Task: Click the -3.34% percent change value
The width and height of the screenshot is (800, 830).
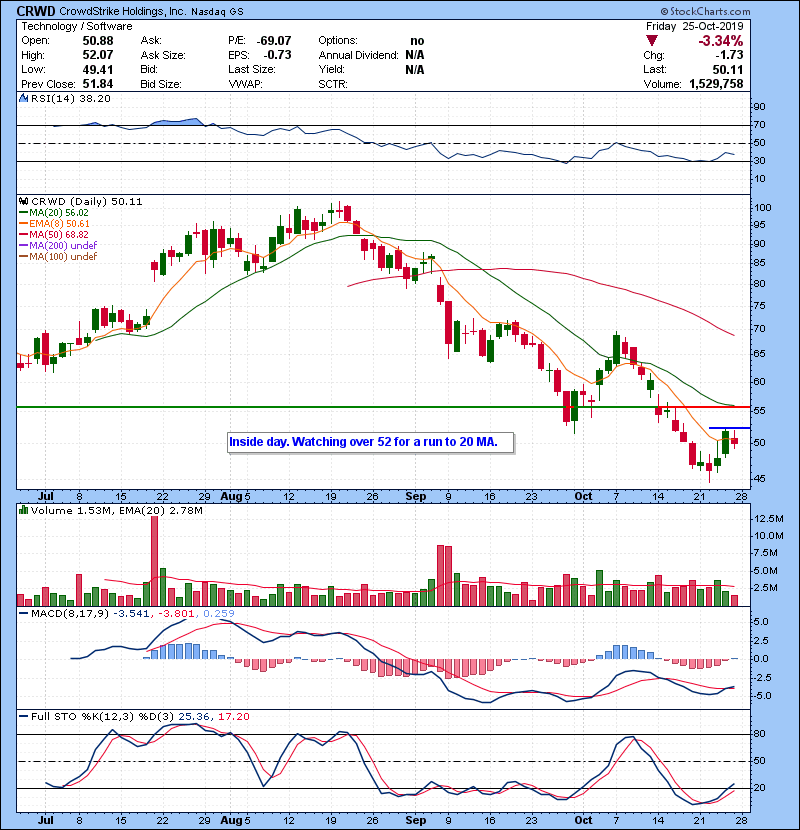Action: [721, 41]
